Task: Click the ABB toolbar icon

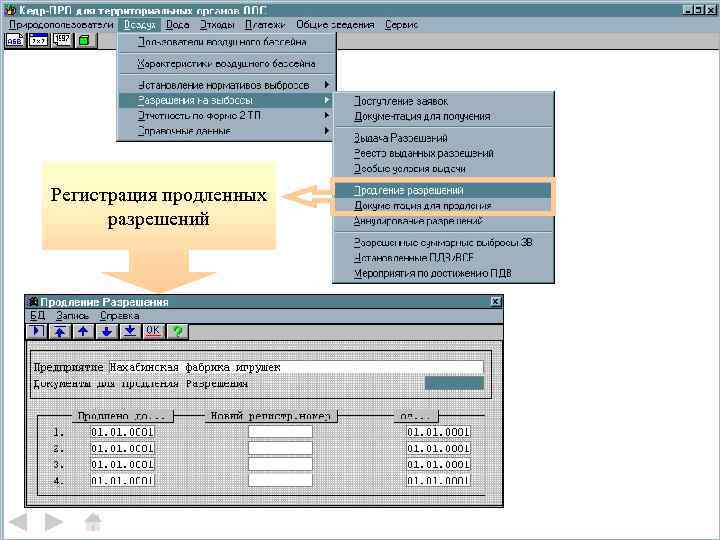Action: (x=15, y=41)
